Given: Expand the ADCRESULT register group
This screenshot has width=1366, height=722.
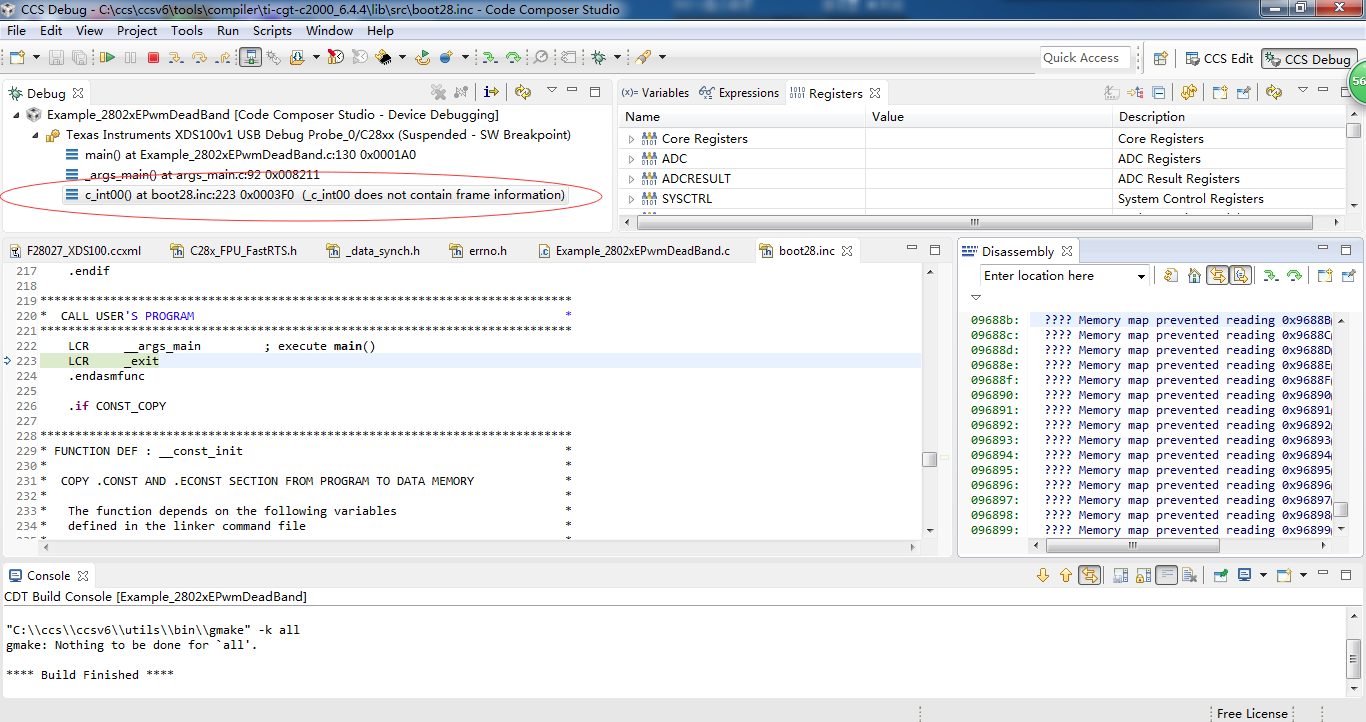Looking at the screenshot, I should (631, 179).
